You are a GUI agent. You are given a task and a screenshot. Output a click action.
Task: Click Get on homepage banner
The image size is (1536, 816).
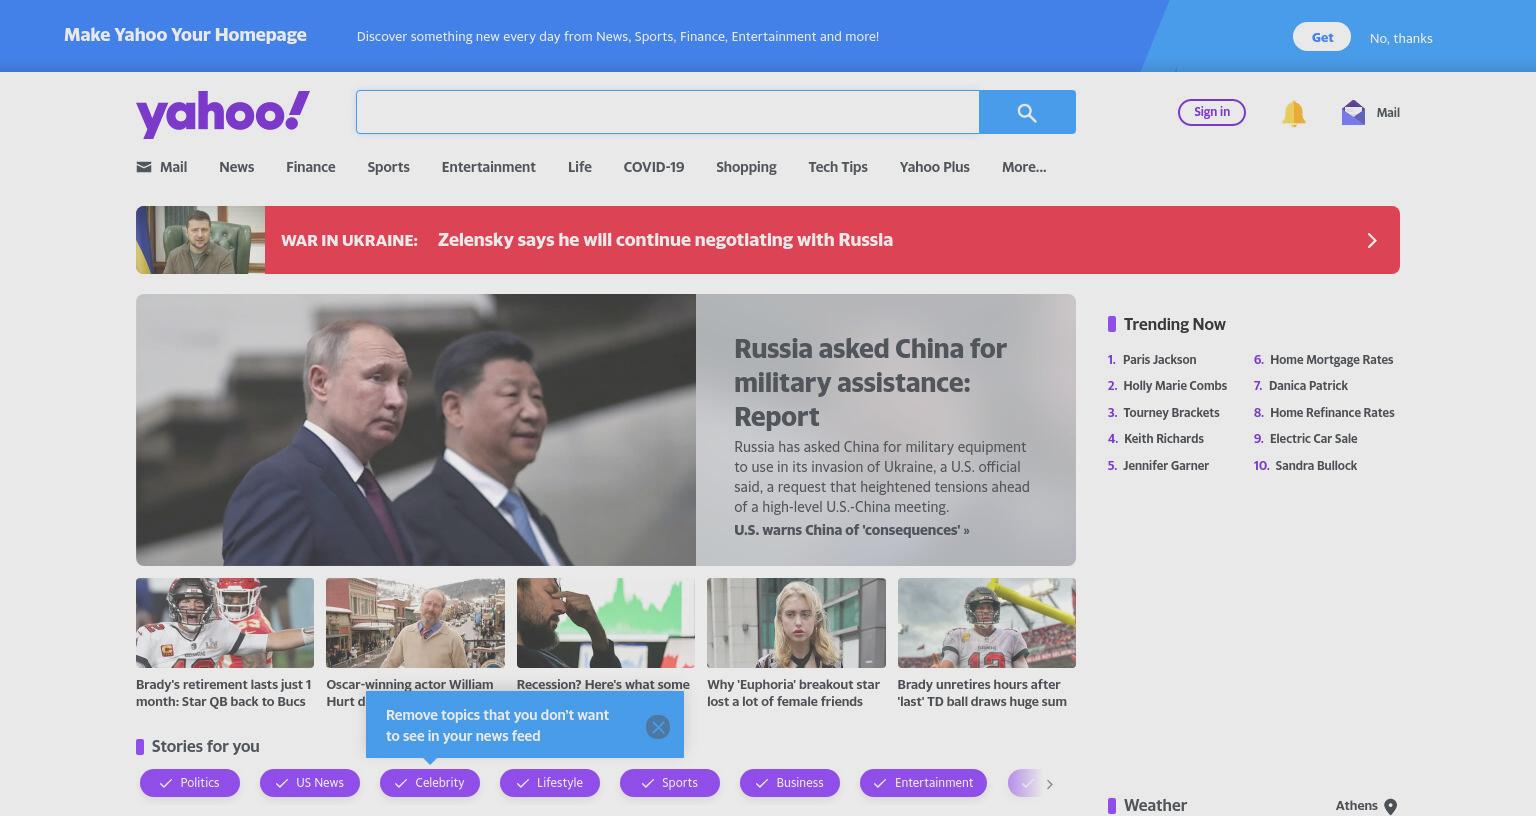(1322, 37)
